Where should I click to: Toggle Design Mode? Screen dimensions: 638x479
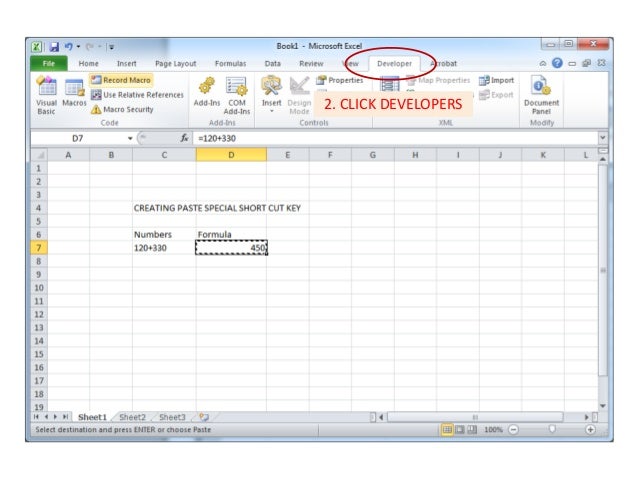coord(299,96)
